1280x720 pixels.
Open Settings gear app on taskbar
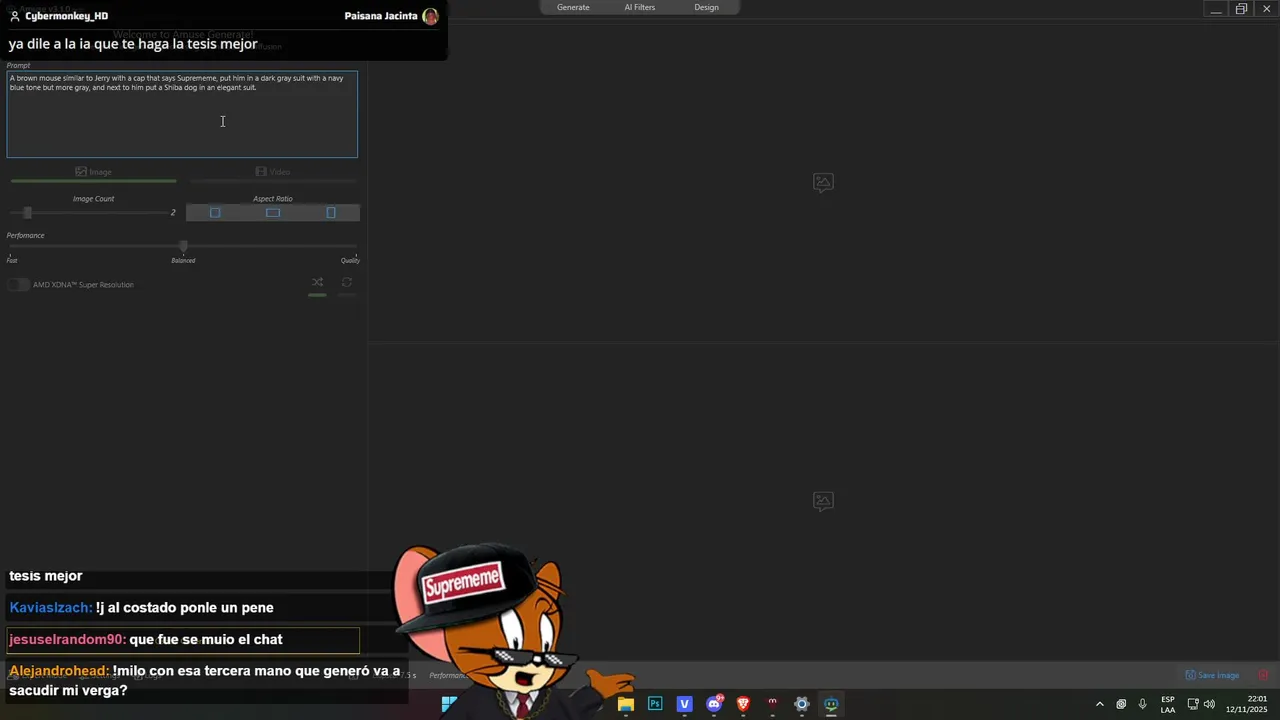pyautogui.click(x=801, y=704)
